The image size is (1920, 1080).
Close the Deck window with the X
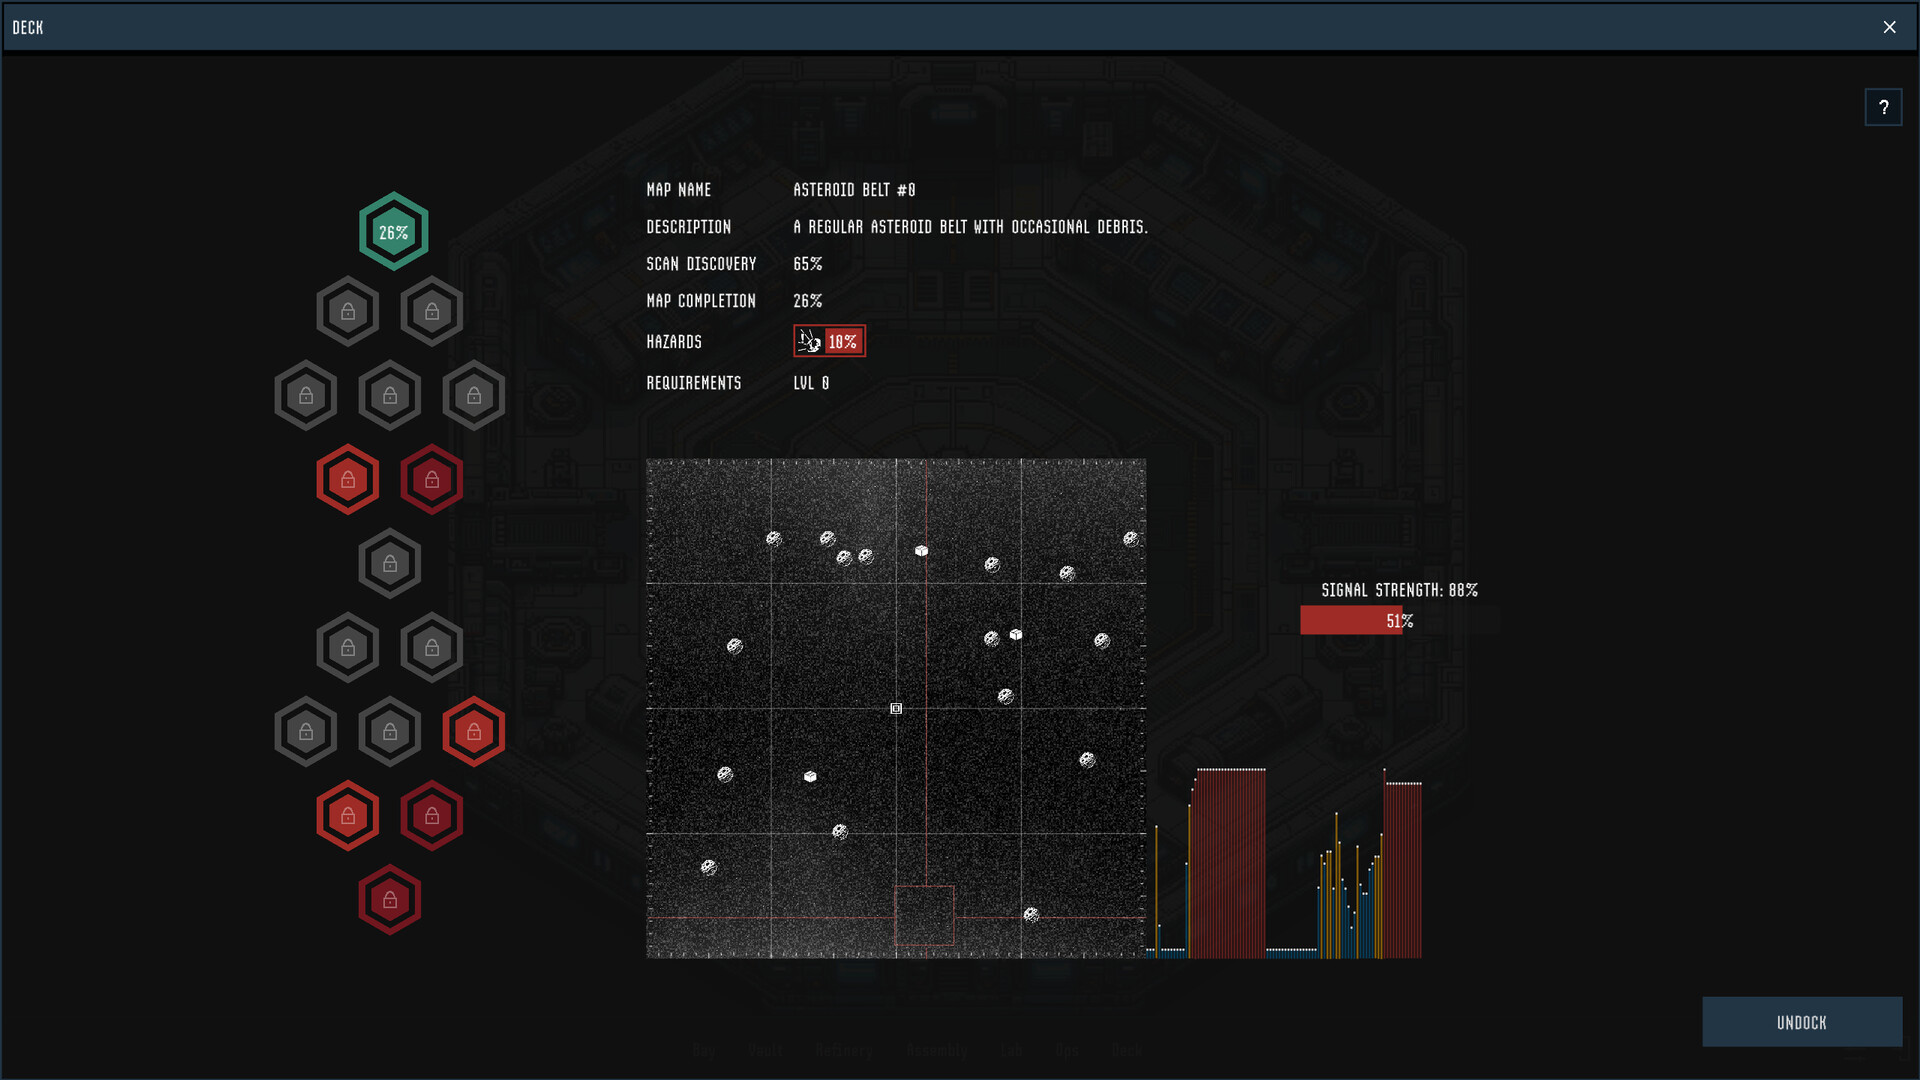point(1889,27)
